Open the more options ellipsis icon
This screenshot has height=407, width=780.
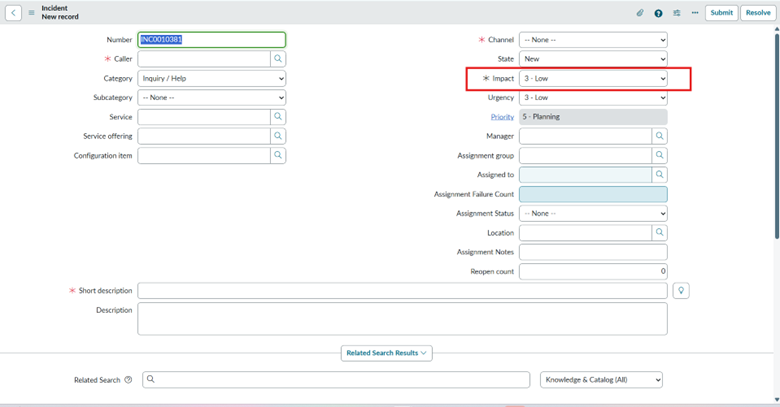695,13
